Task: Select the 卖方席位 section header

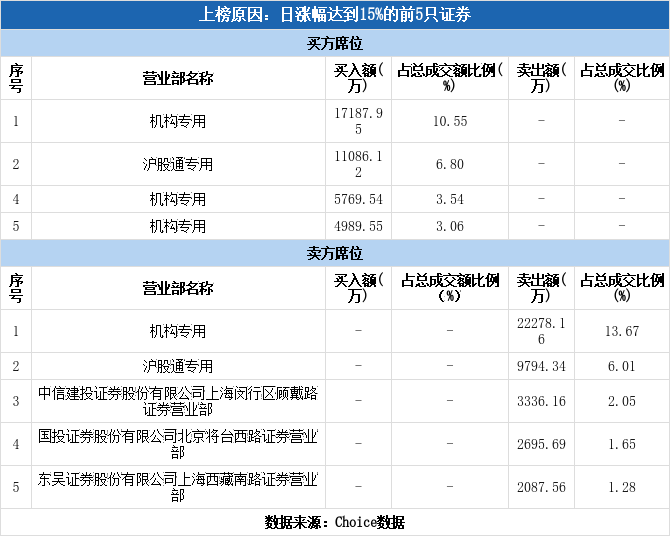Action: coord(335,253)
